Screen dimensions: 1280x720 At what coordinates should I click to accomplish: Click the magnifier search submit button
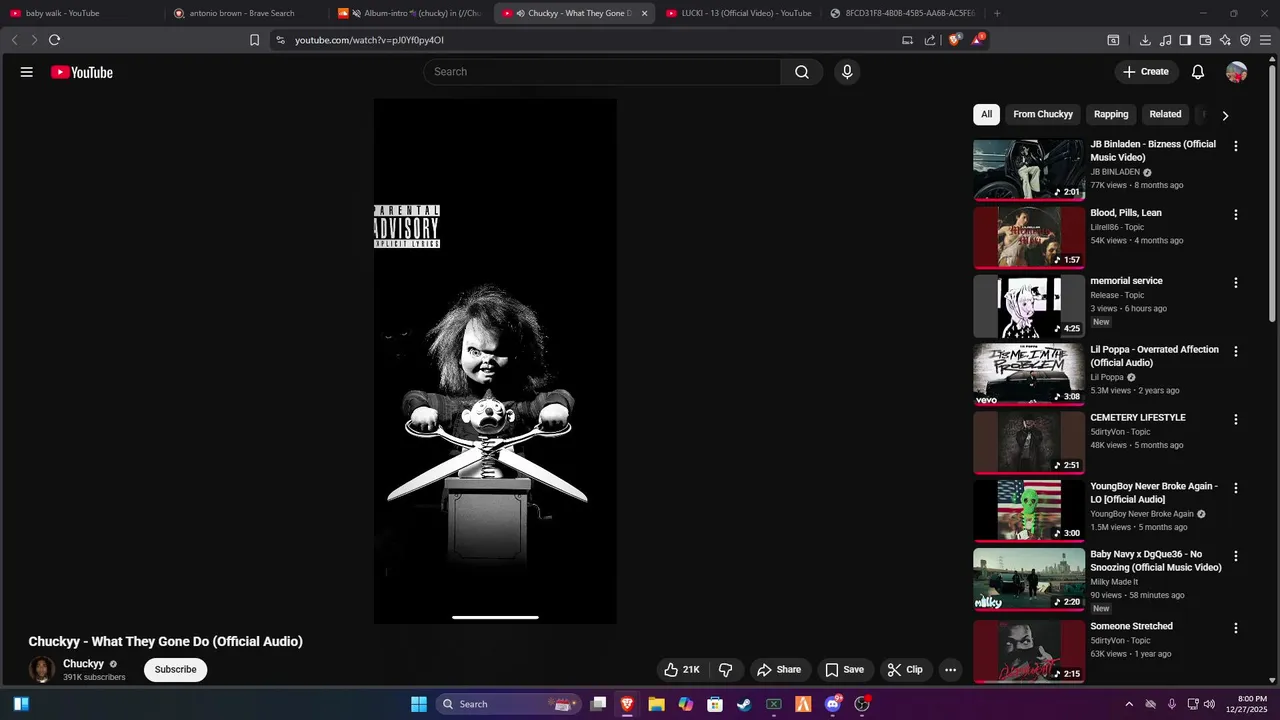coord(802,72)
